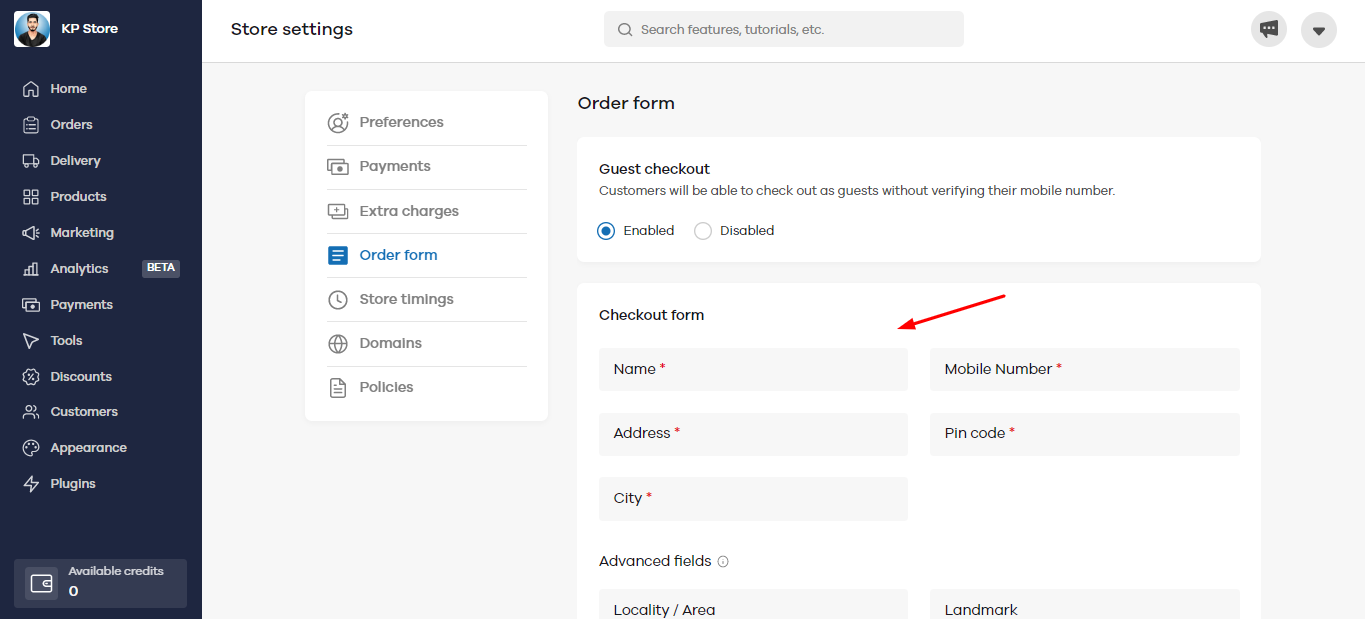Open the chat support icon

1269,29
